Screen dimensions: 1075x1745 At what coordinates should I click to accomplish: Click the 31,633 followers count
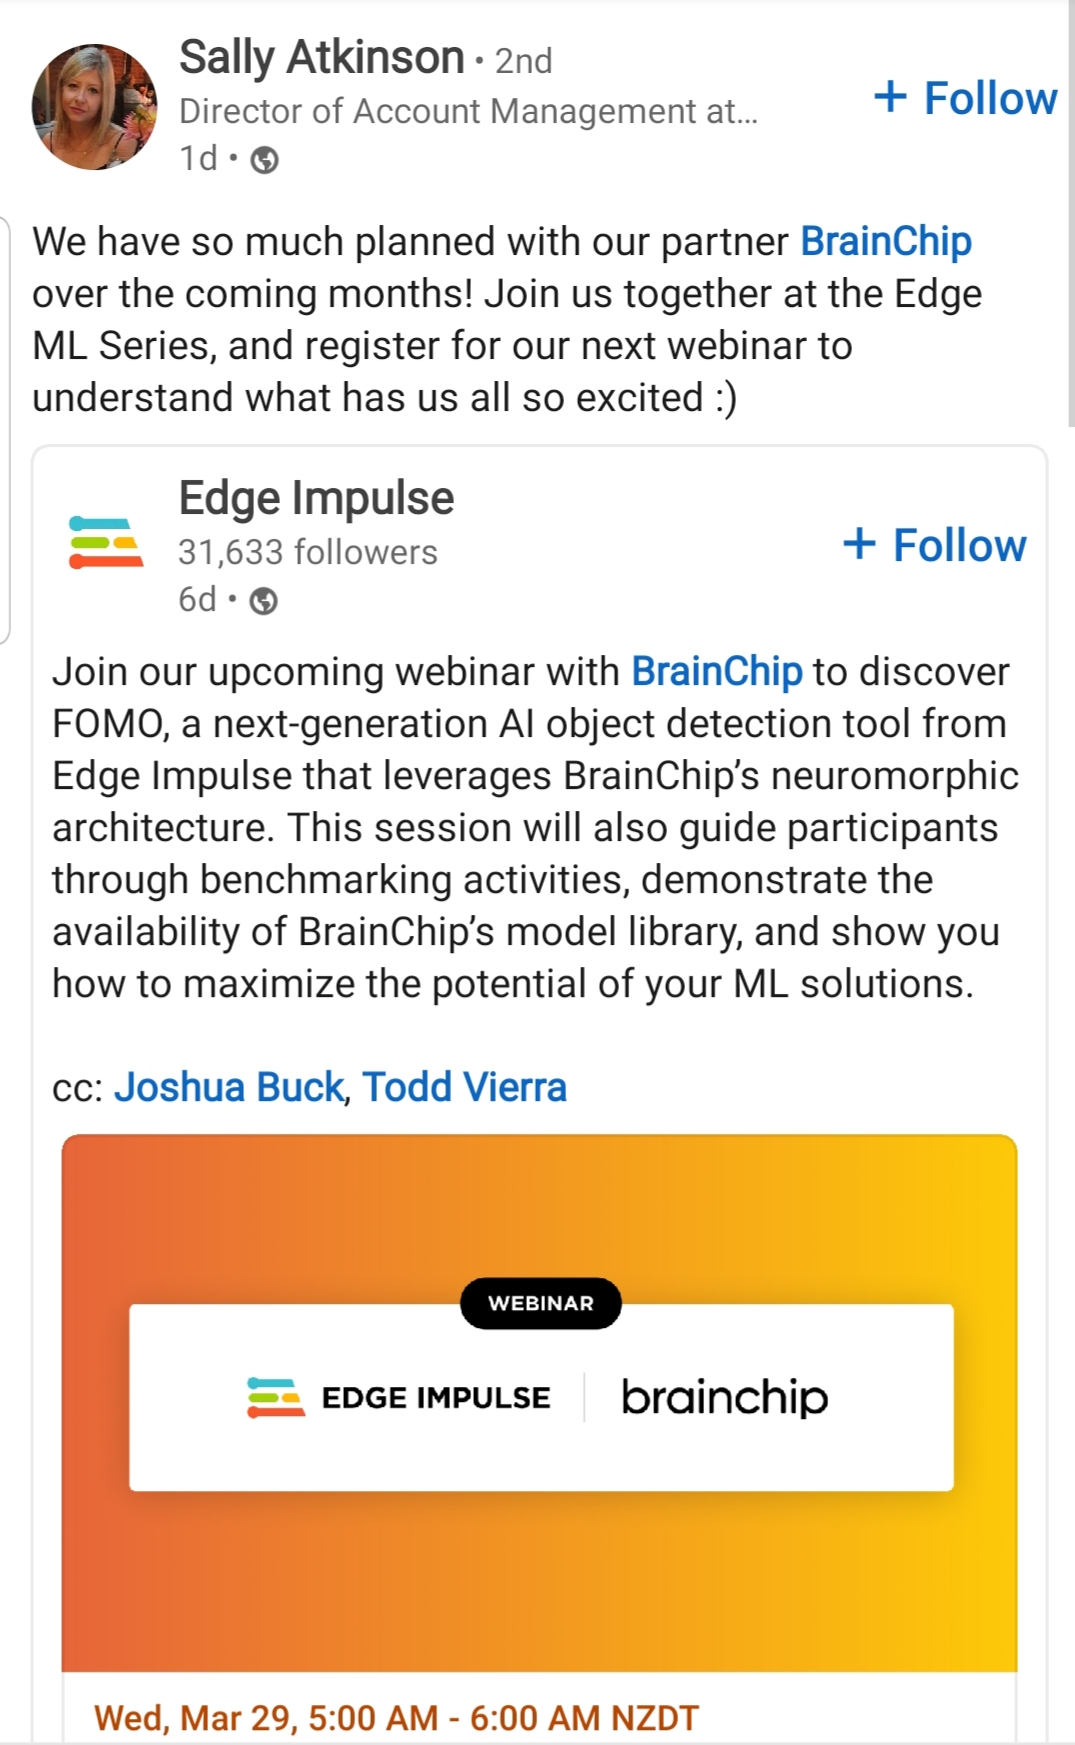308,552
